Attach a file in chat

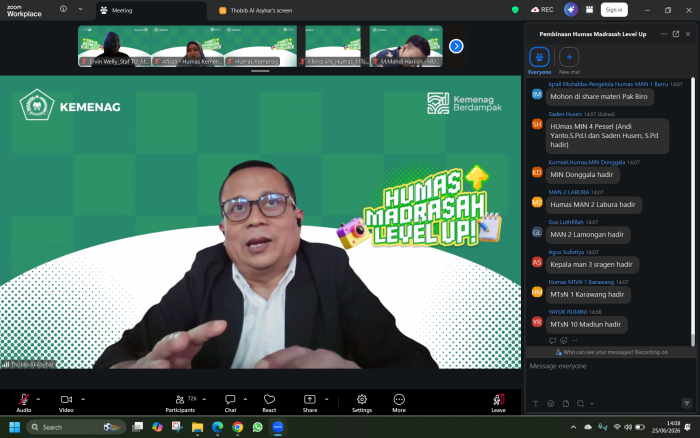click(x=566, y=404)
